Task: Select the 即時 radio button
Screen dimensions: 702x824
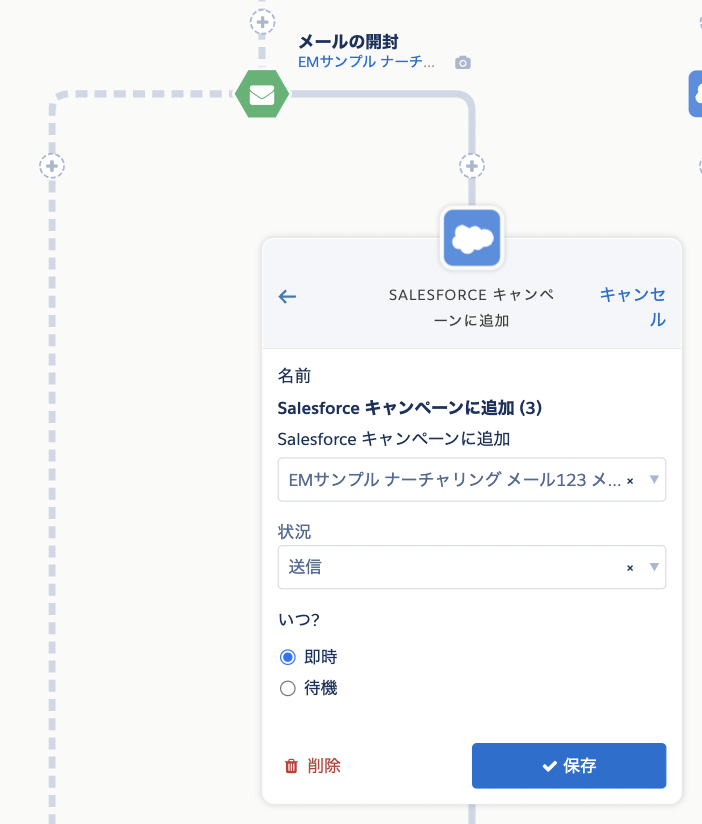Action: [x=287, y=657]
